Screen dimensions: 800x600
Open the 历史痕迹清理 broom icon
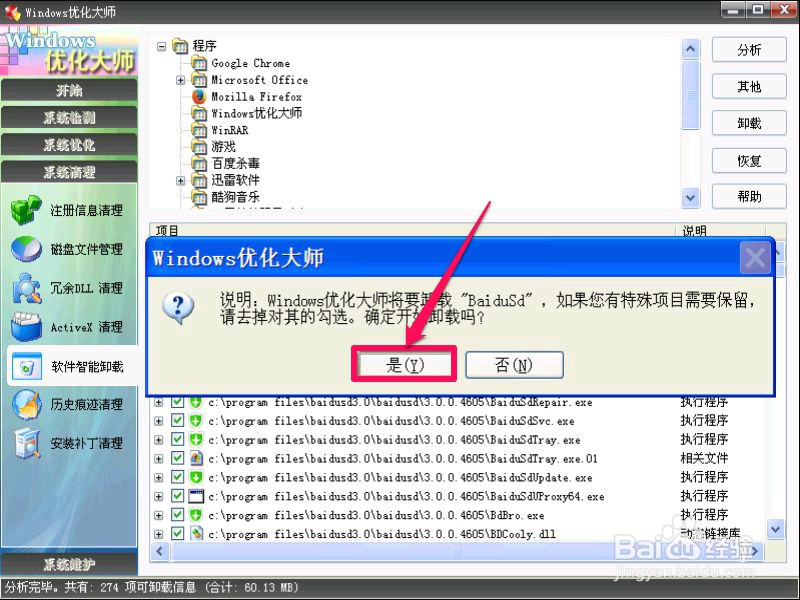(x=27, y=405)
